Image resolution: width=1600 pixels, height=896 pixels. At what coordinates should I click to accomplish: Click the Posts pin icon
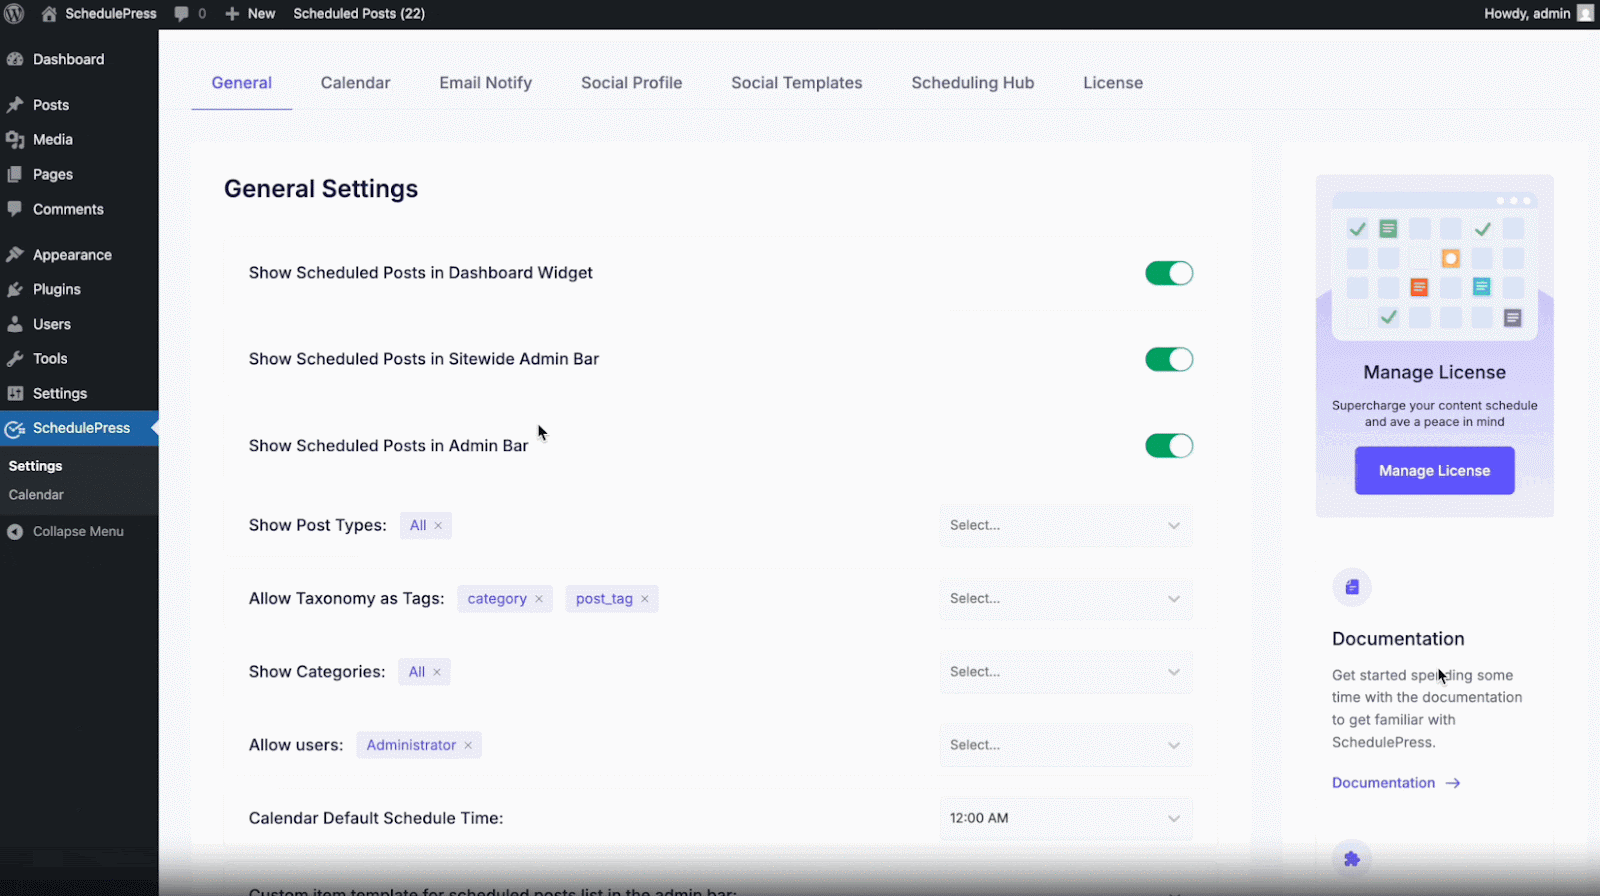pos(15,105)
